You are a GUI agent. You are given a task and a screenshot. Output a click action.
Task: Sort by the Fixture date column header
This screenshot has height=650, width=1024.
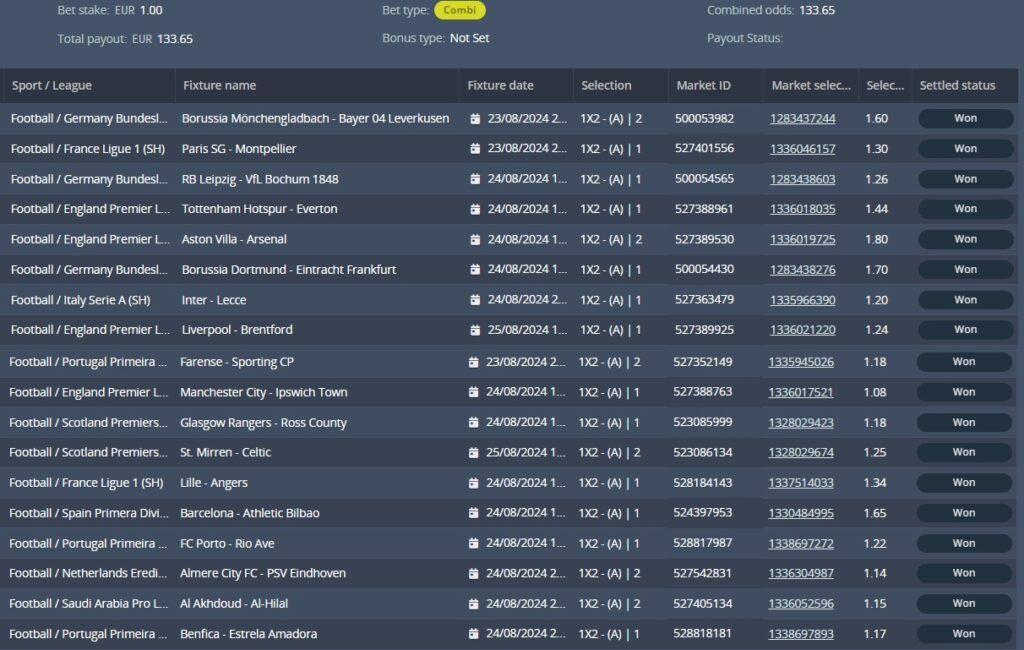500,86
